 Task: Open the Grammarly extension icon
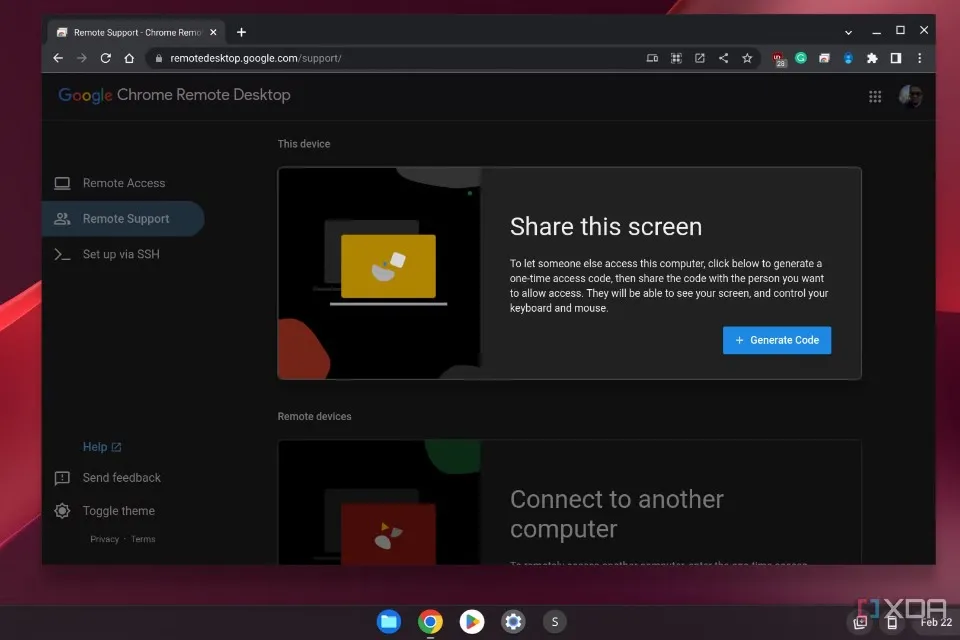[801, 58]
